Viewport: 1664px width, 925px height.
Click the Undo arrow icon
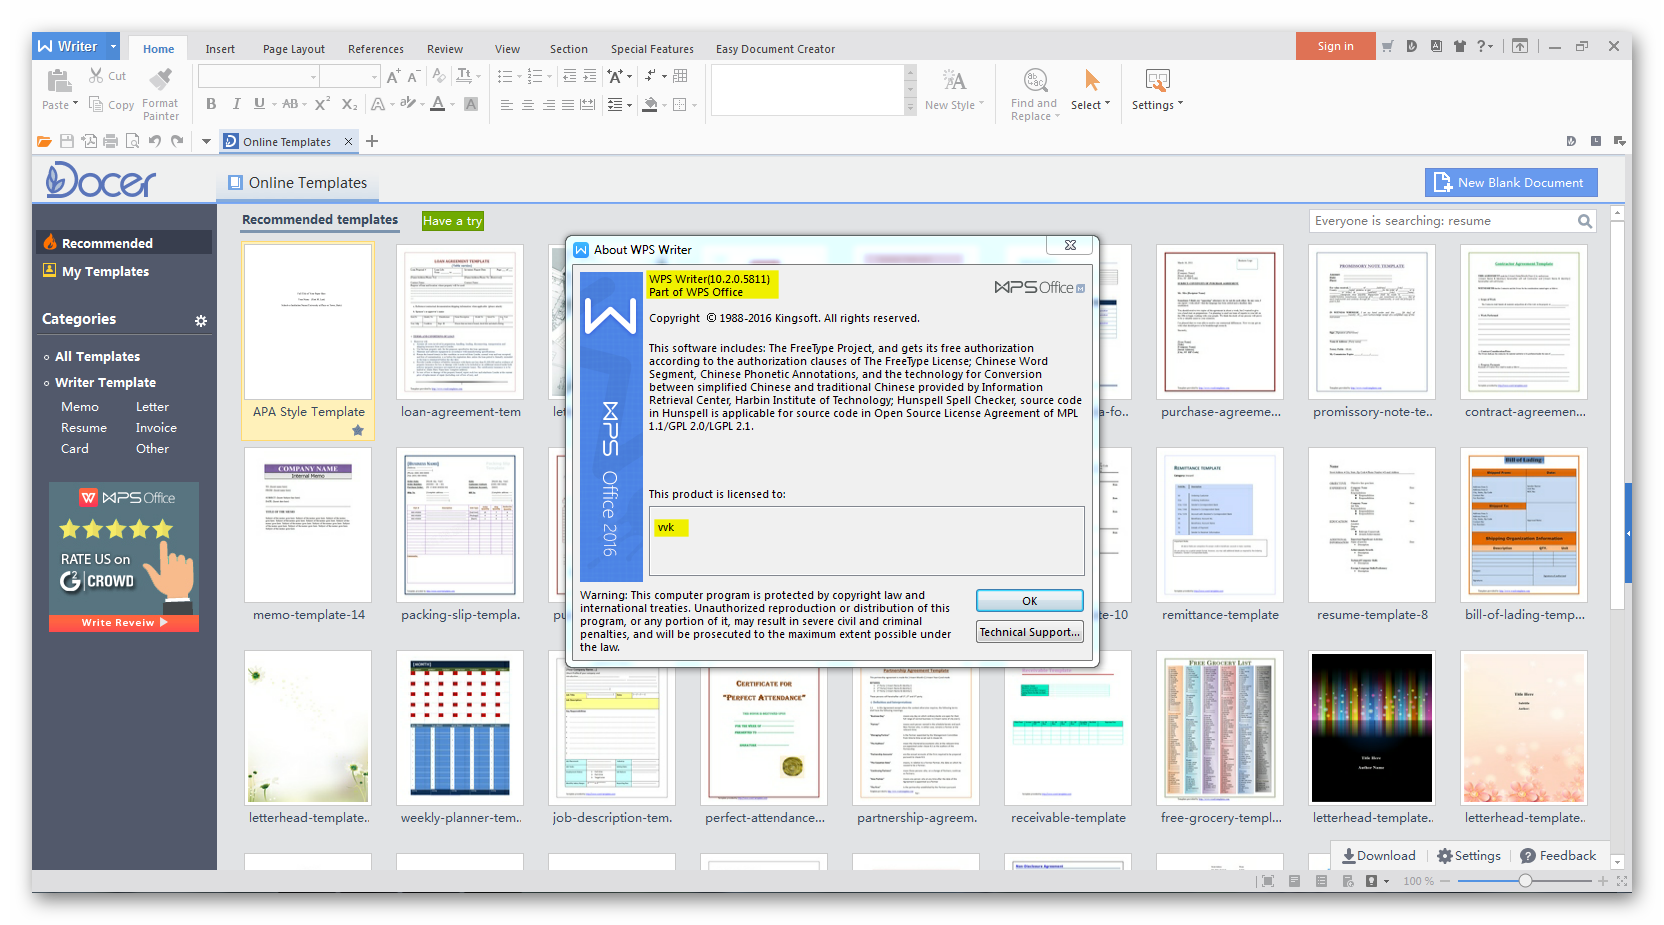tap(155, 141)
